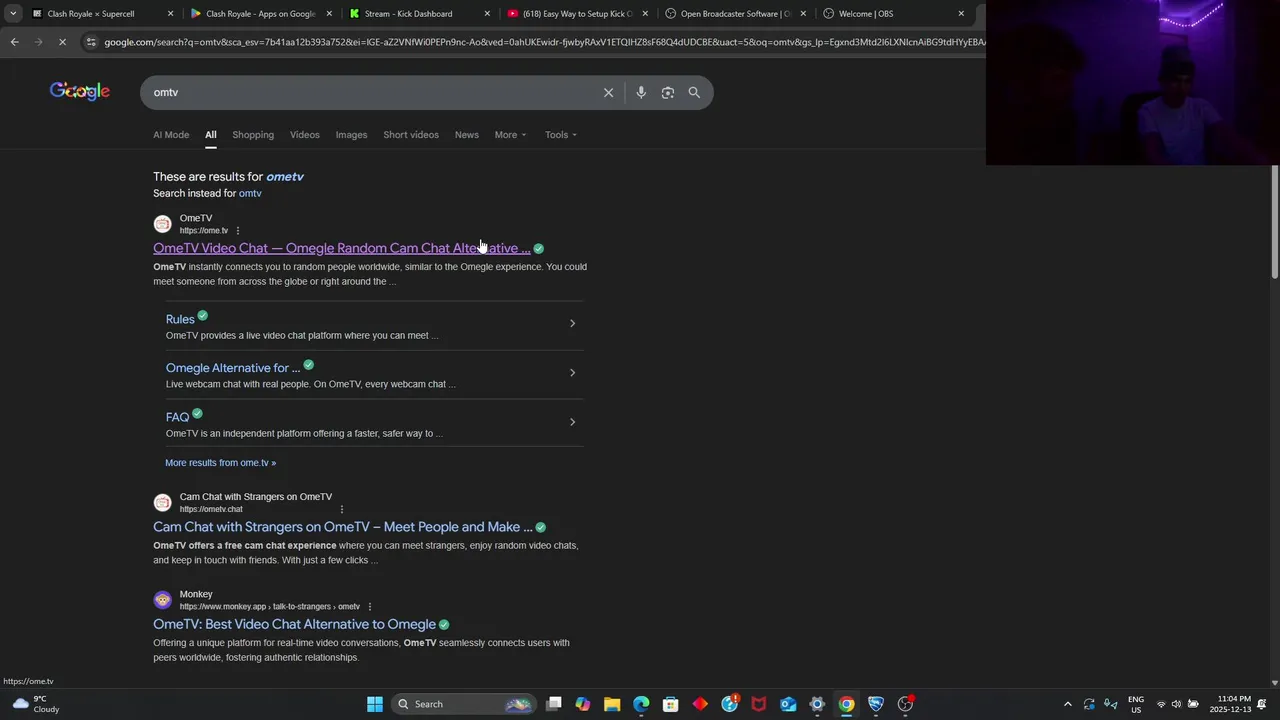Screen dimensions: 1280x720
Task: Open the notification bell in the tray
Action: click(1262, 704)
